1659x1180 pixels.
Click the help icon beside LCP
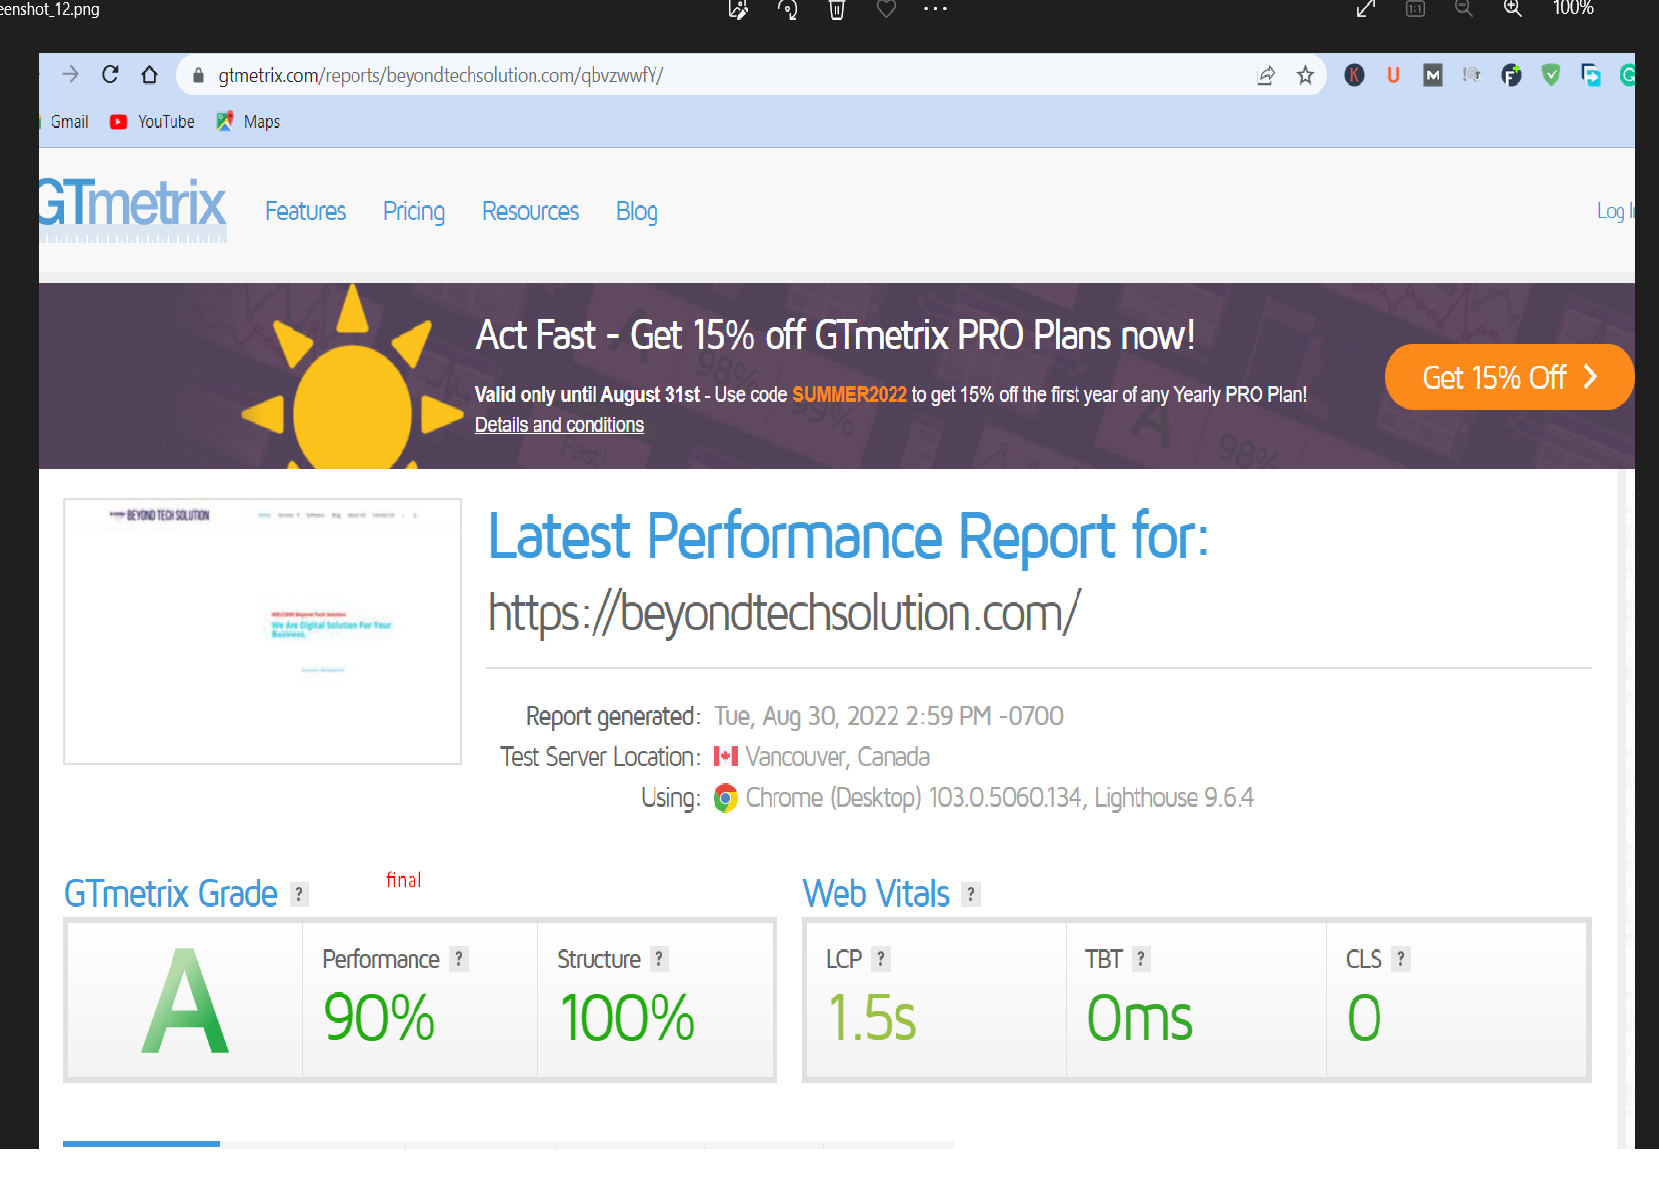[880, 959]
